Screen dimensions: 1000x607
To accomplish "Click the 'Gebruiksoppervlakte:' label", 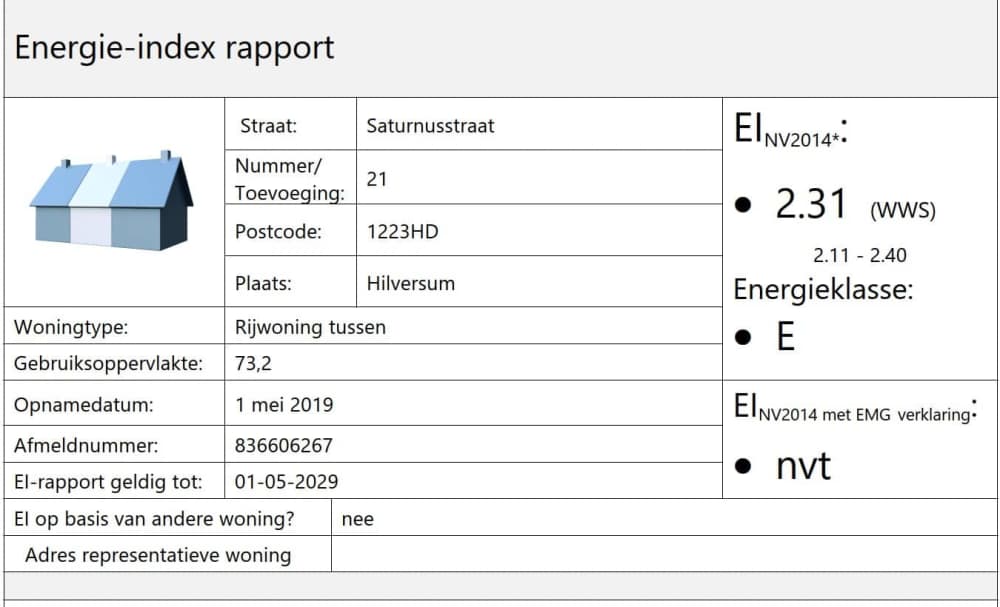I will click(108, 363).
